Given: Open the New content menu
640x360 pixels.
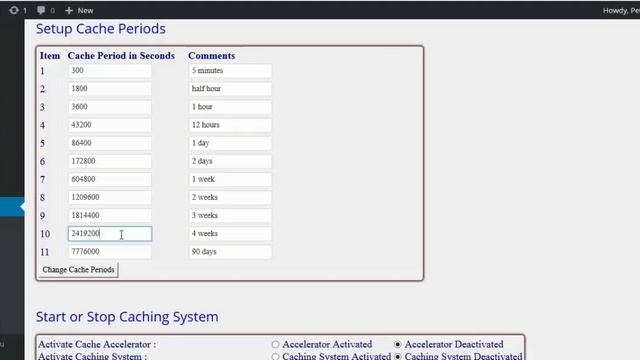Looking at the screenshot, I should (x=79, y=10).
